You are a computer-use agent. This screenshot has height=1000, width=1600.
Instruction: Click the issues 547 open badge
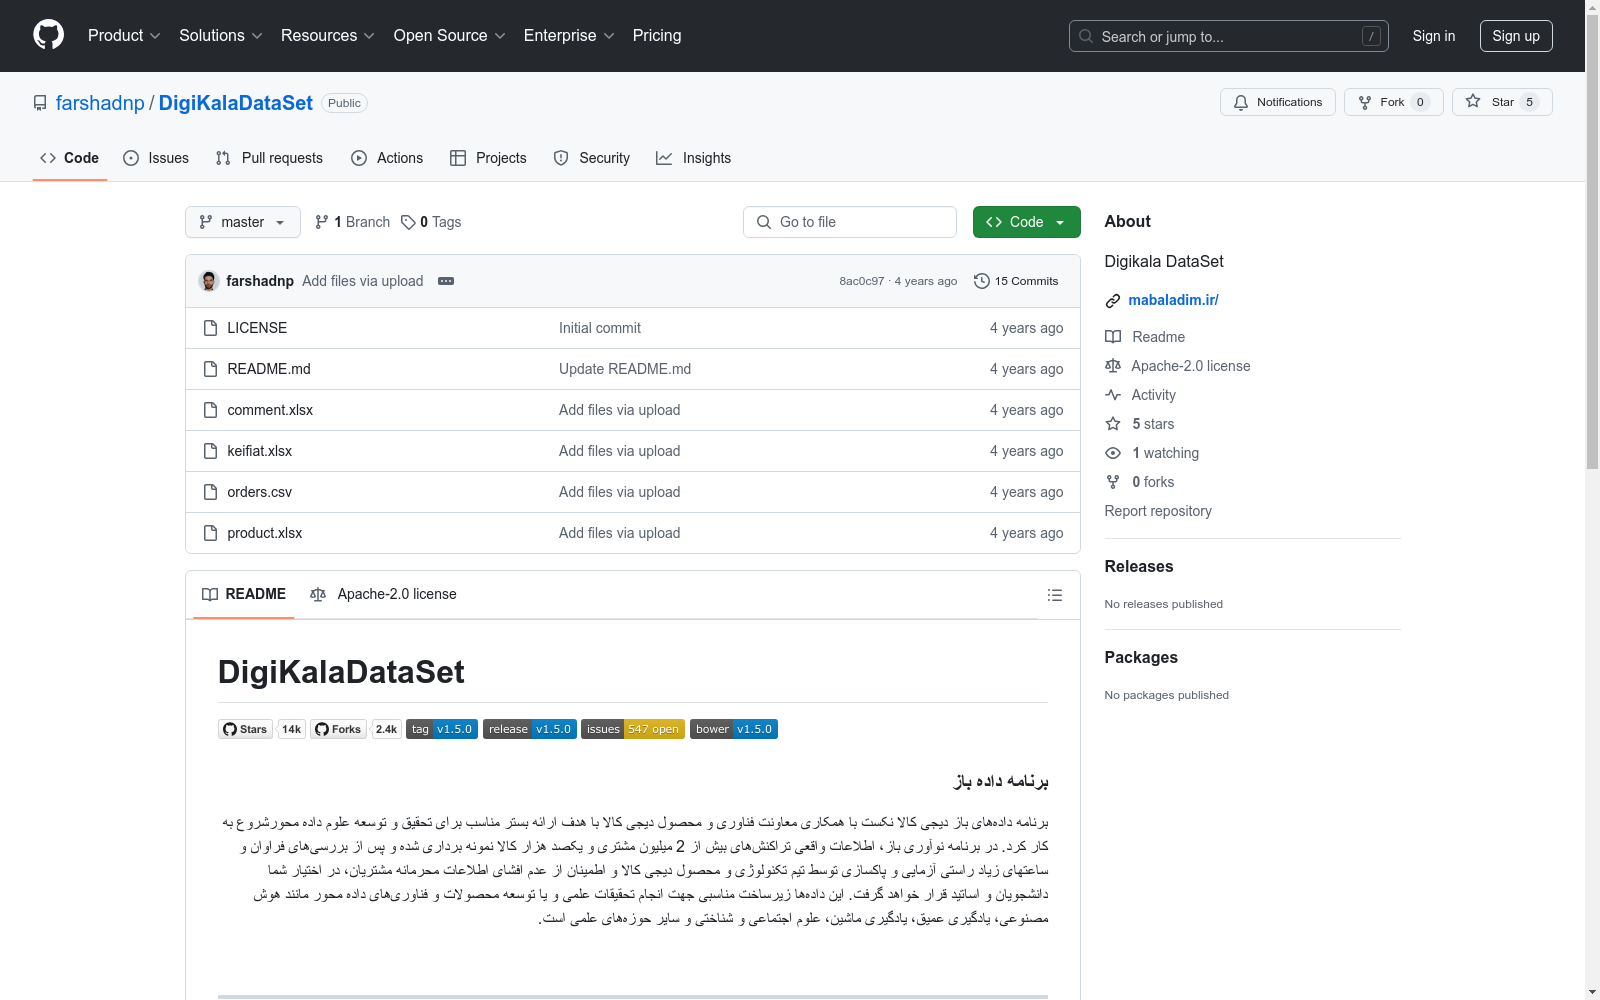point(633,729)
